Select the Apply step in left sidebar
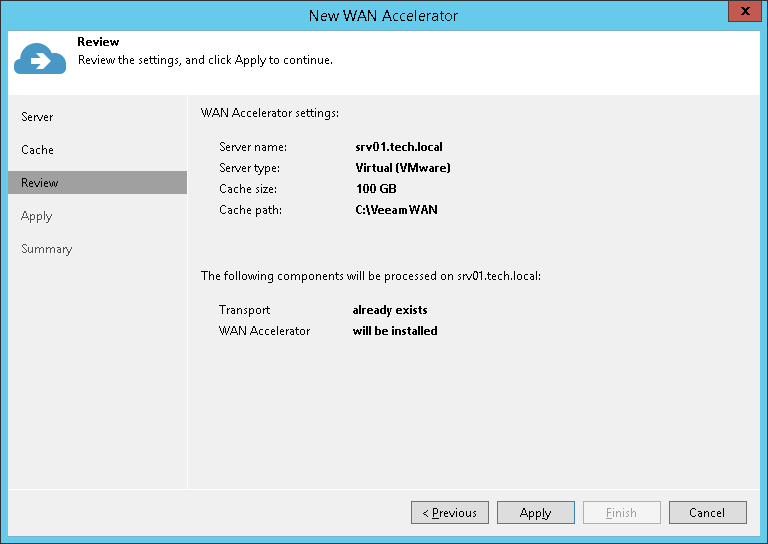The width and height of the screenshot is (768, 544). tap(36, 216)
